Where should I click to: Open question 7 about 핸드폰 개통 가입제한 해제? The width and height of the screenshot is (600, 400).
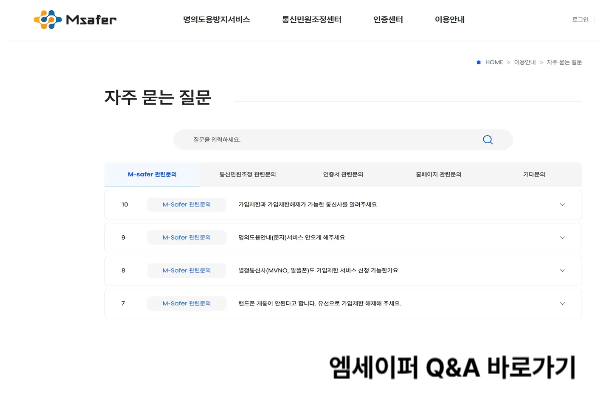tap(320, 303)
